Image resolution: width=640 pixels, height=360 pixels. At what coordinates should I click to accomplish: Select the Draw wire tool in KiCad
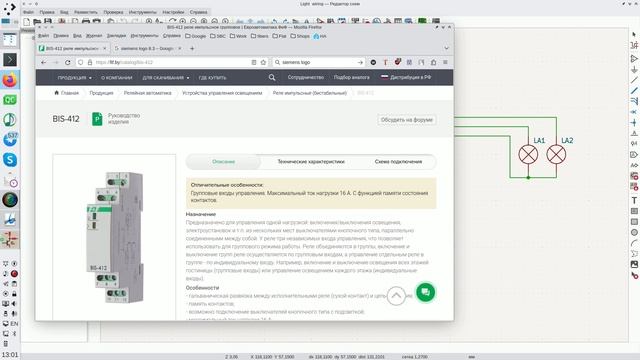tap(634, 80)
